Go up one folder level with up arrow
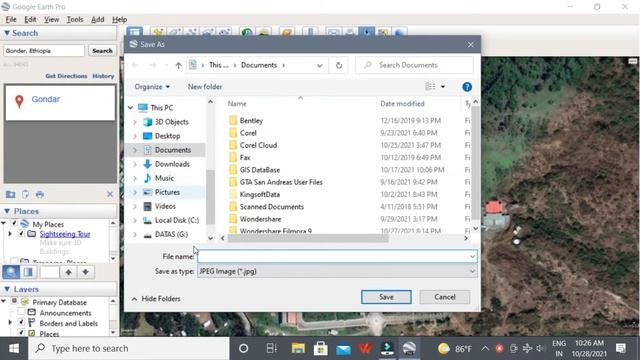640x360 pixels. (x=178, y=65)
